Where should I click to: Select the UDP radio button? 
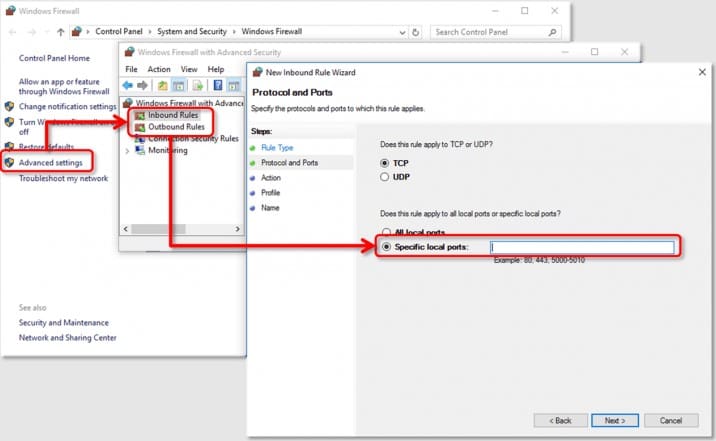(384, 177)
